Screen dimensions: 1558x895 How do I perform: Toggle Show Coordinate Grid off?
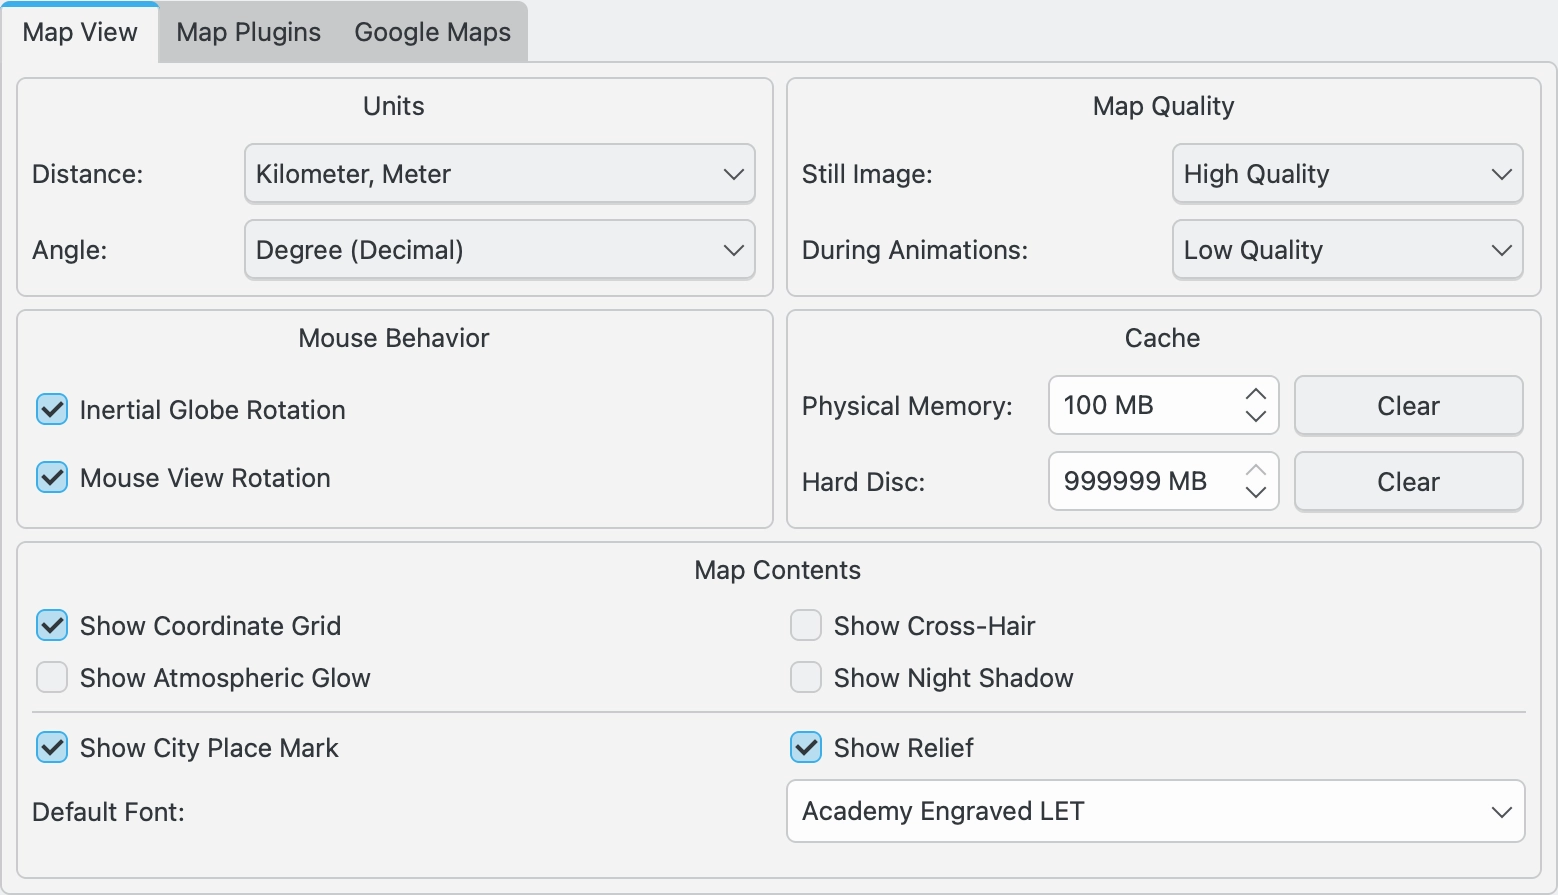point(52,626)
